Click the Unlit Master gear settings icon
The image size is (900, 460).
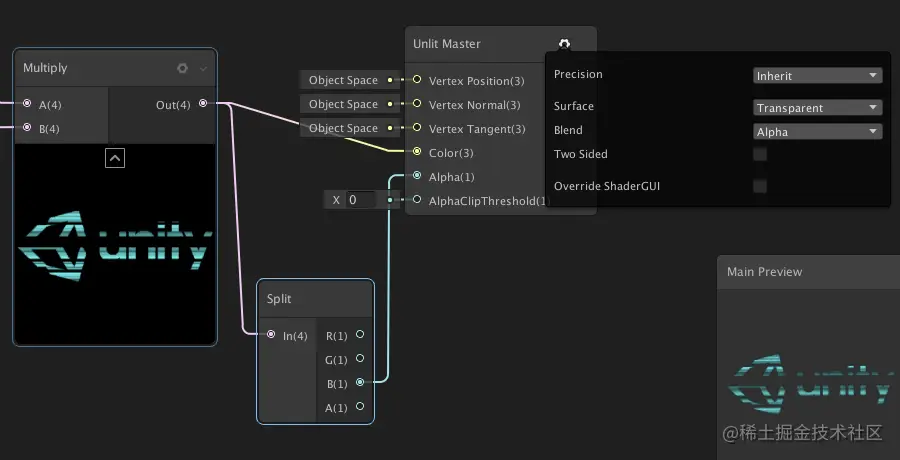pyautogui.click(x=564, y=44)
